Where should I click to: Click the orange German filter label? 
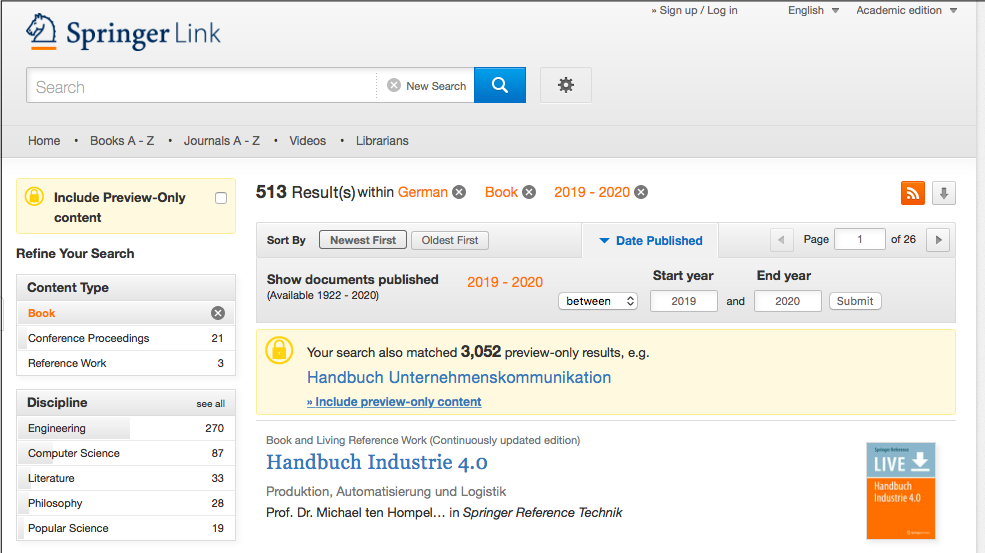pyautogui.click(x=423, y=192)
